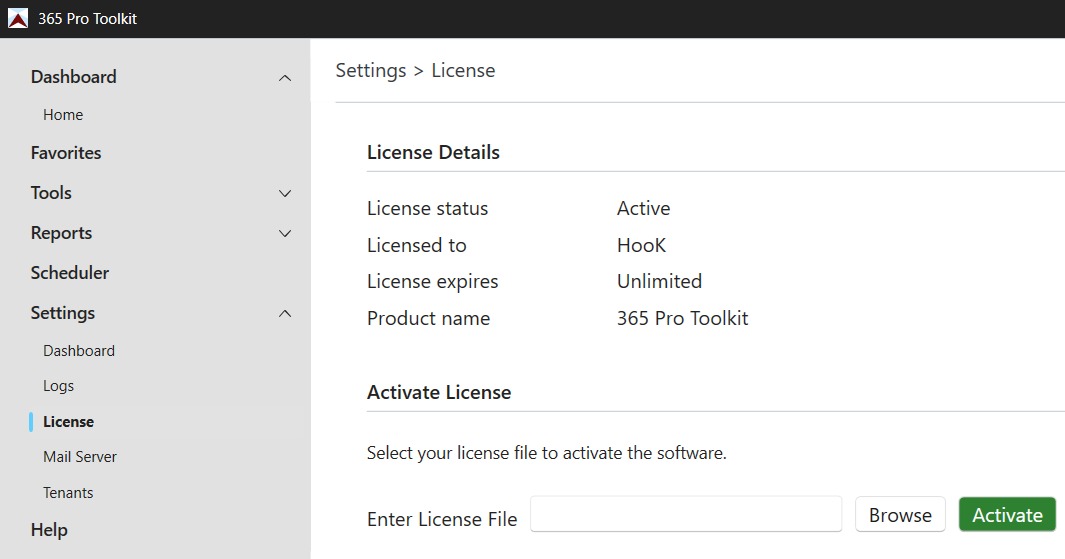Click the green Activate button
The image size is (1065, 559).
pyautogui.click(x=1007, y=515)
